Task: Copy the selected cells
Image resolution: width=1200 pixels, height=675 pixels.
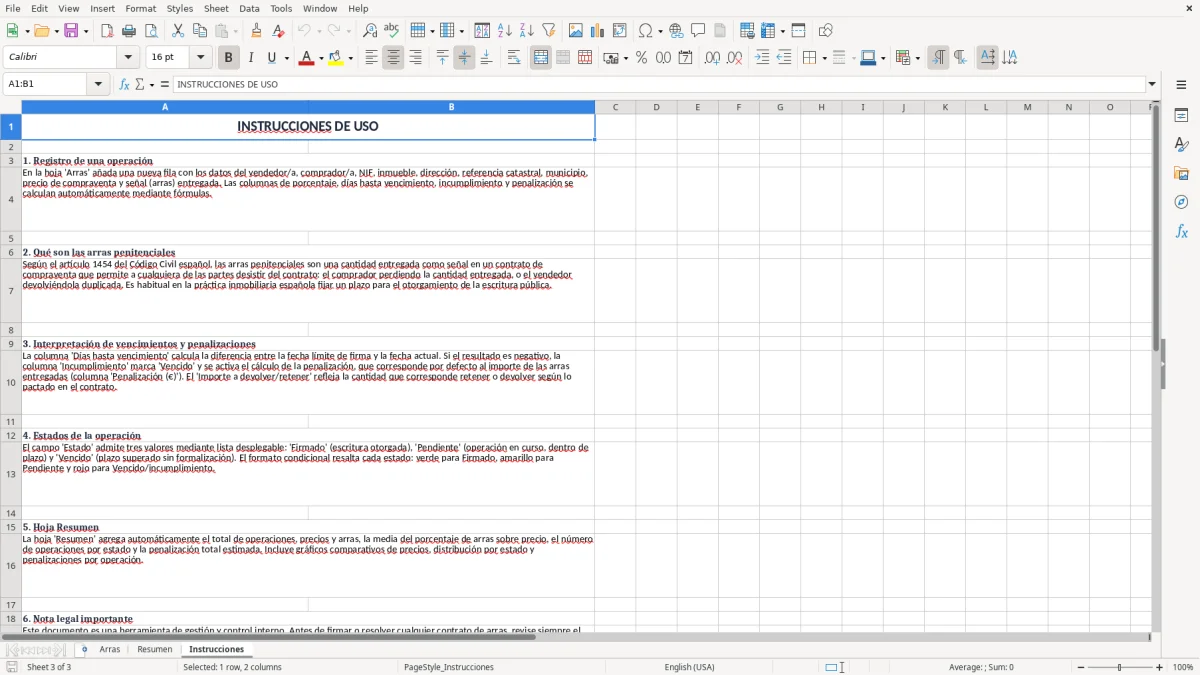Action: click(200, 31)
